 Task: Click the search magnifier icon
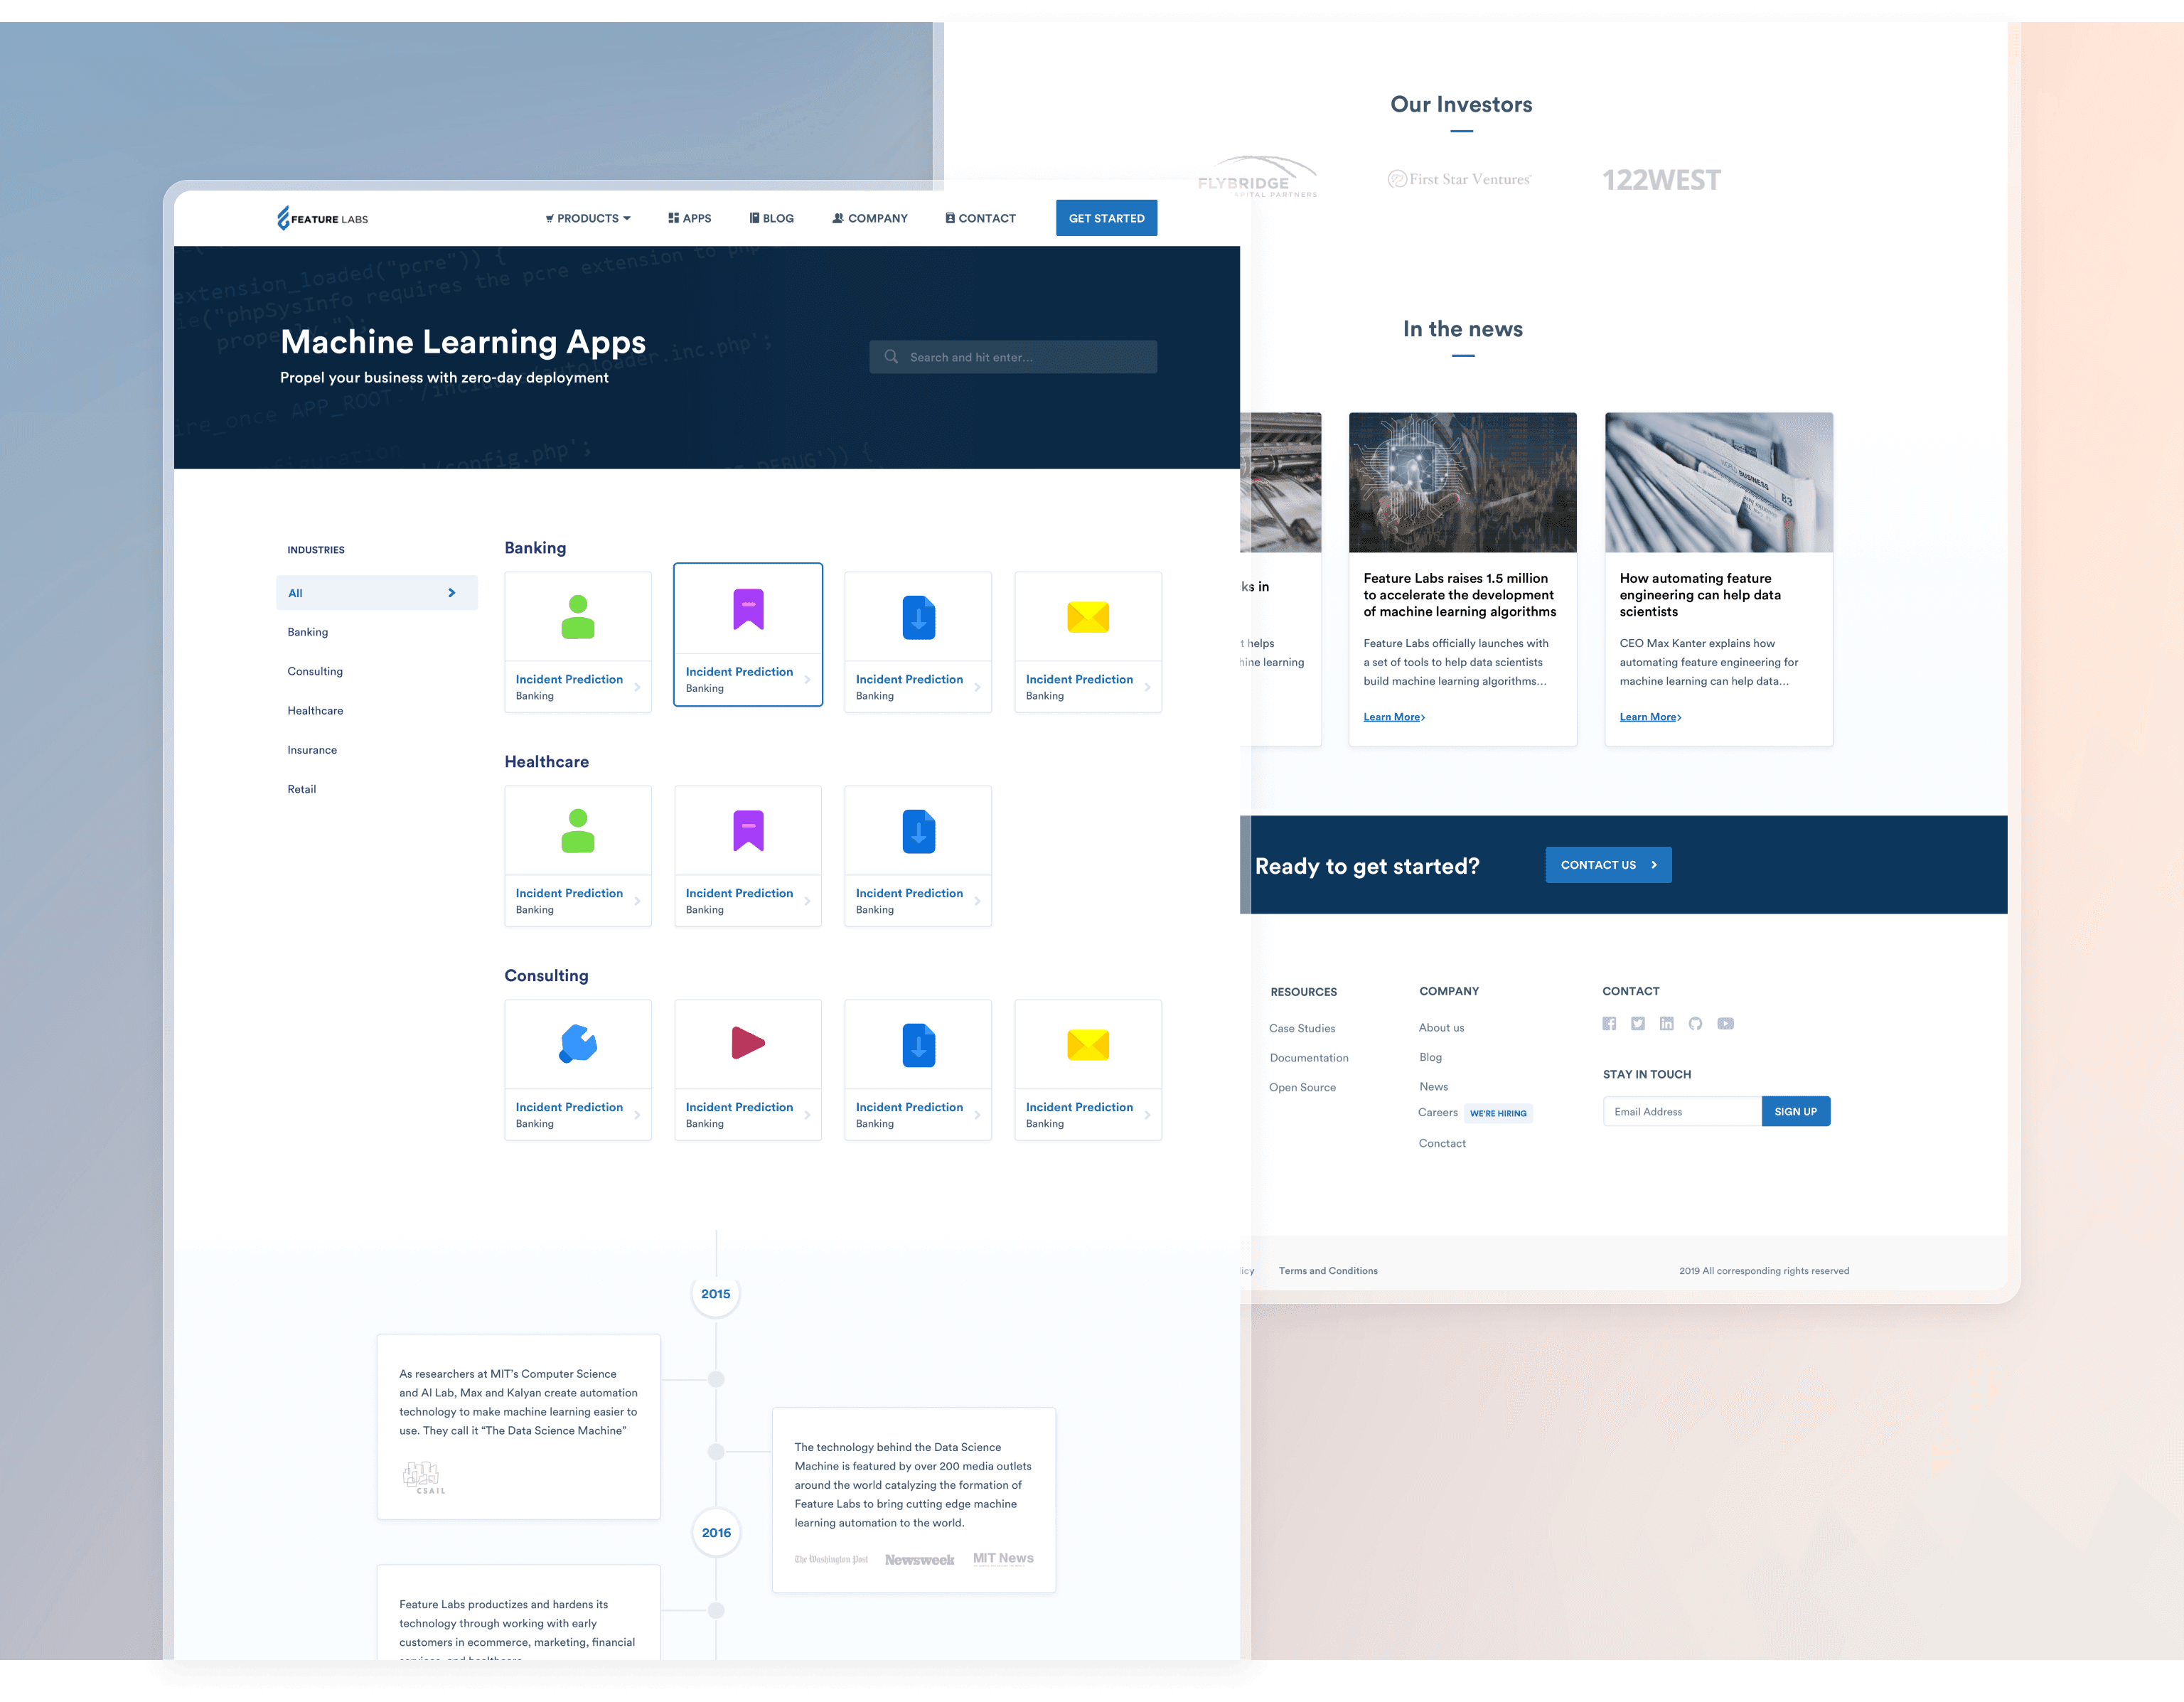point(891,357)
